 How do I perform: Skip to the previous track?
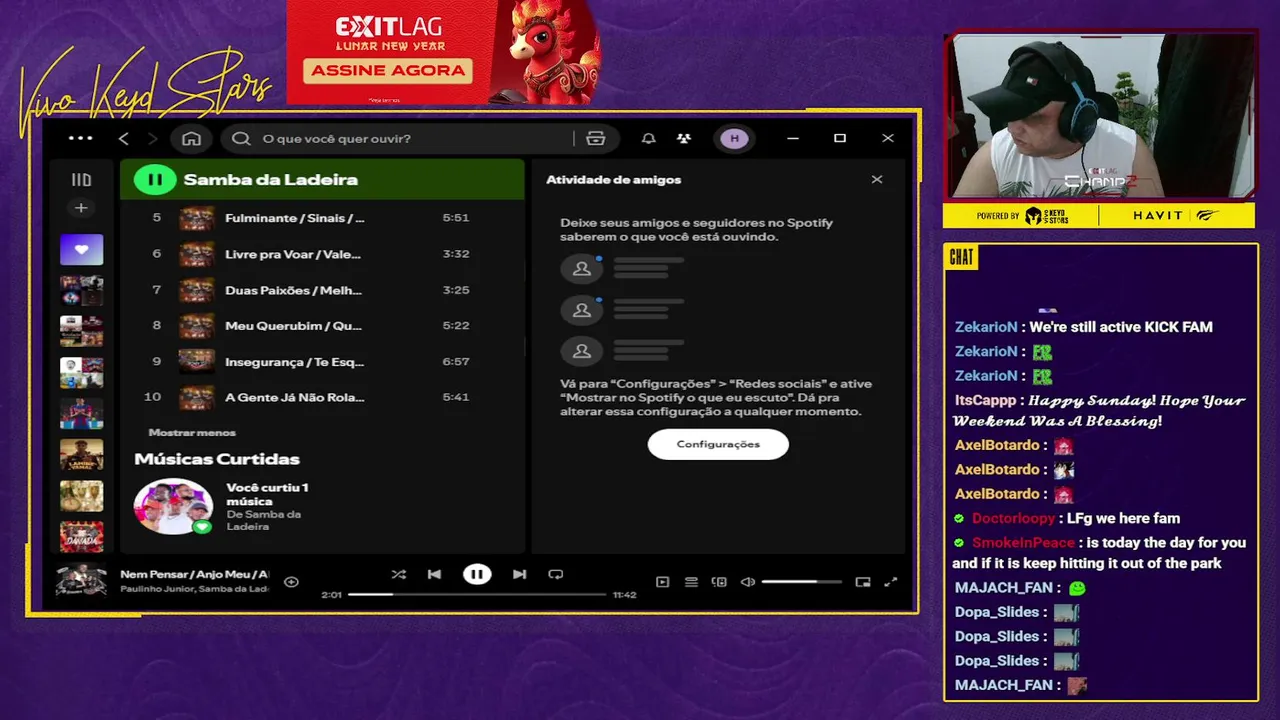coord(434,574)
